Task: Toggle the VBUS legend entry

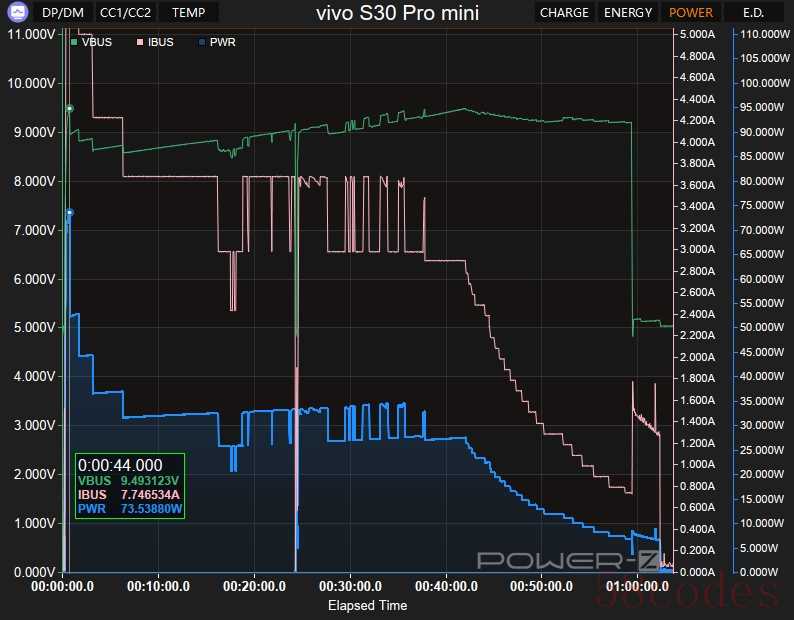Action: [x=91, y=42]
